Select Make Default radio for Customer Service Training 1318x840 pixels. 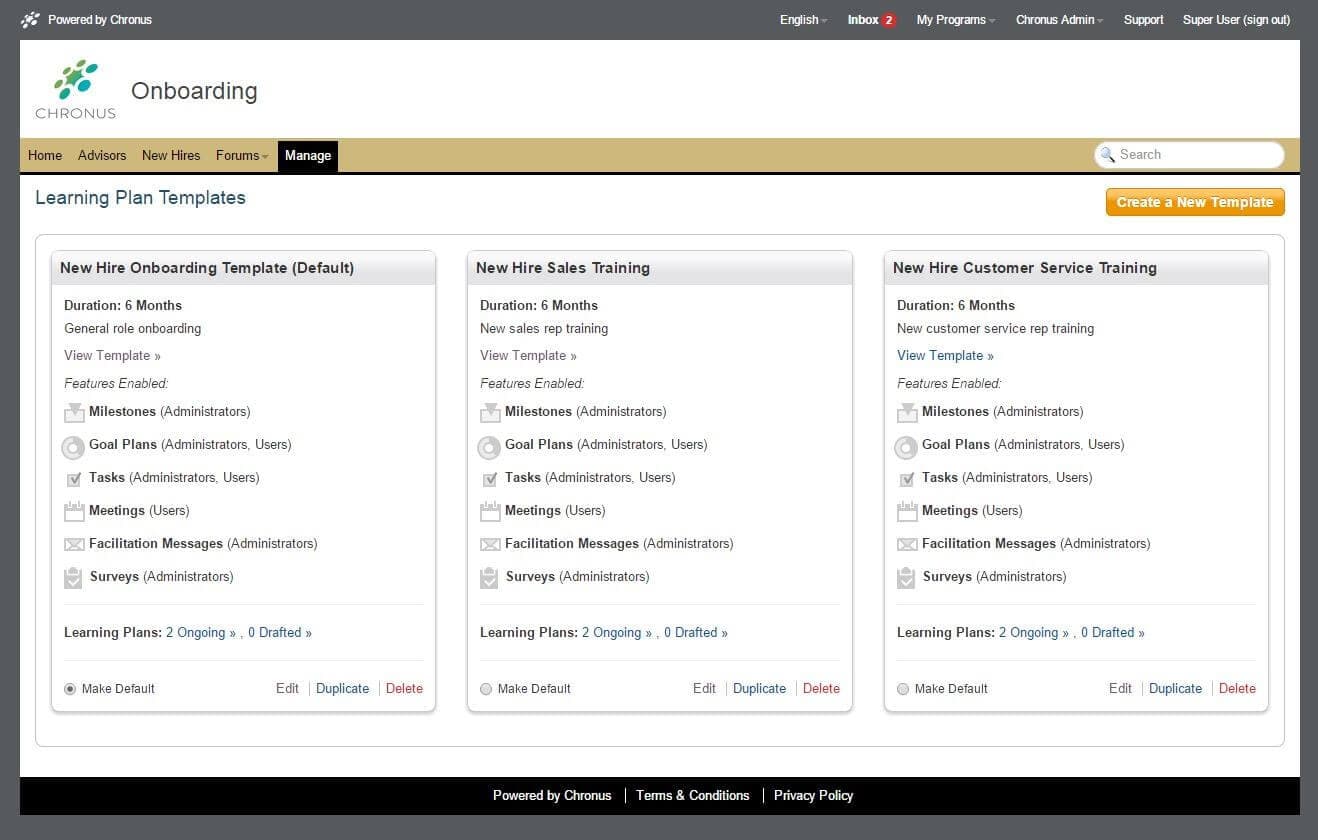coord(903,689)
